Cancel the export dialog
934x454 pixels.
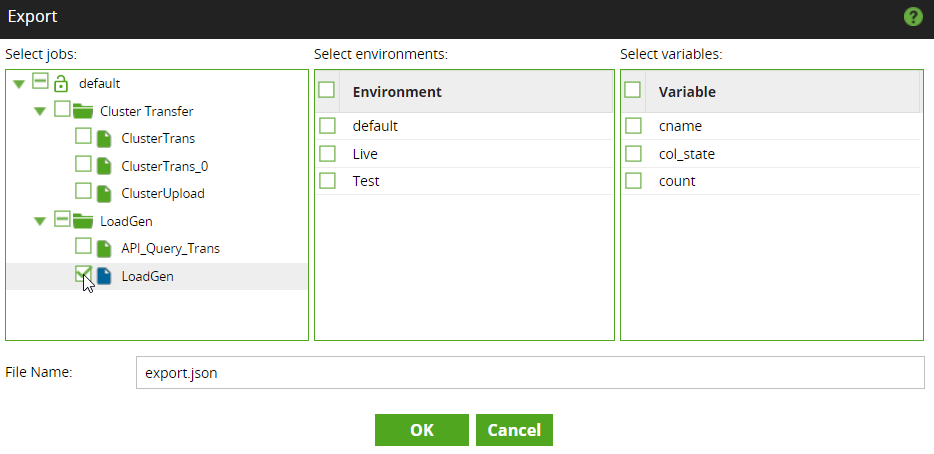(514, 430)
